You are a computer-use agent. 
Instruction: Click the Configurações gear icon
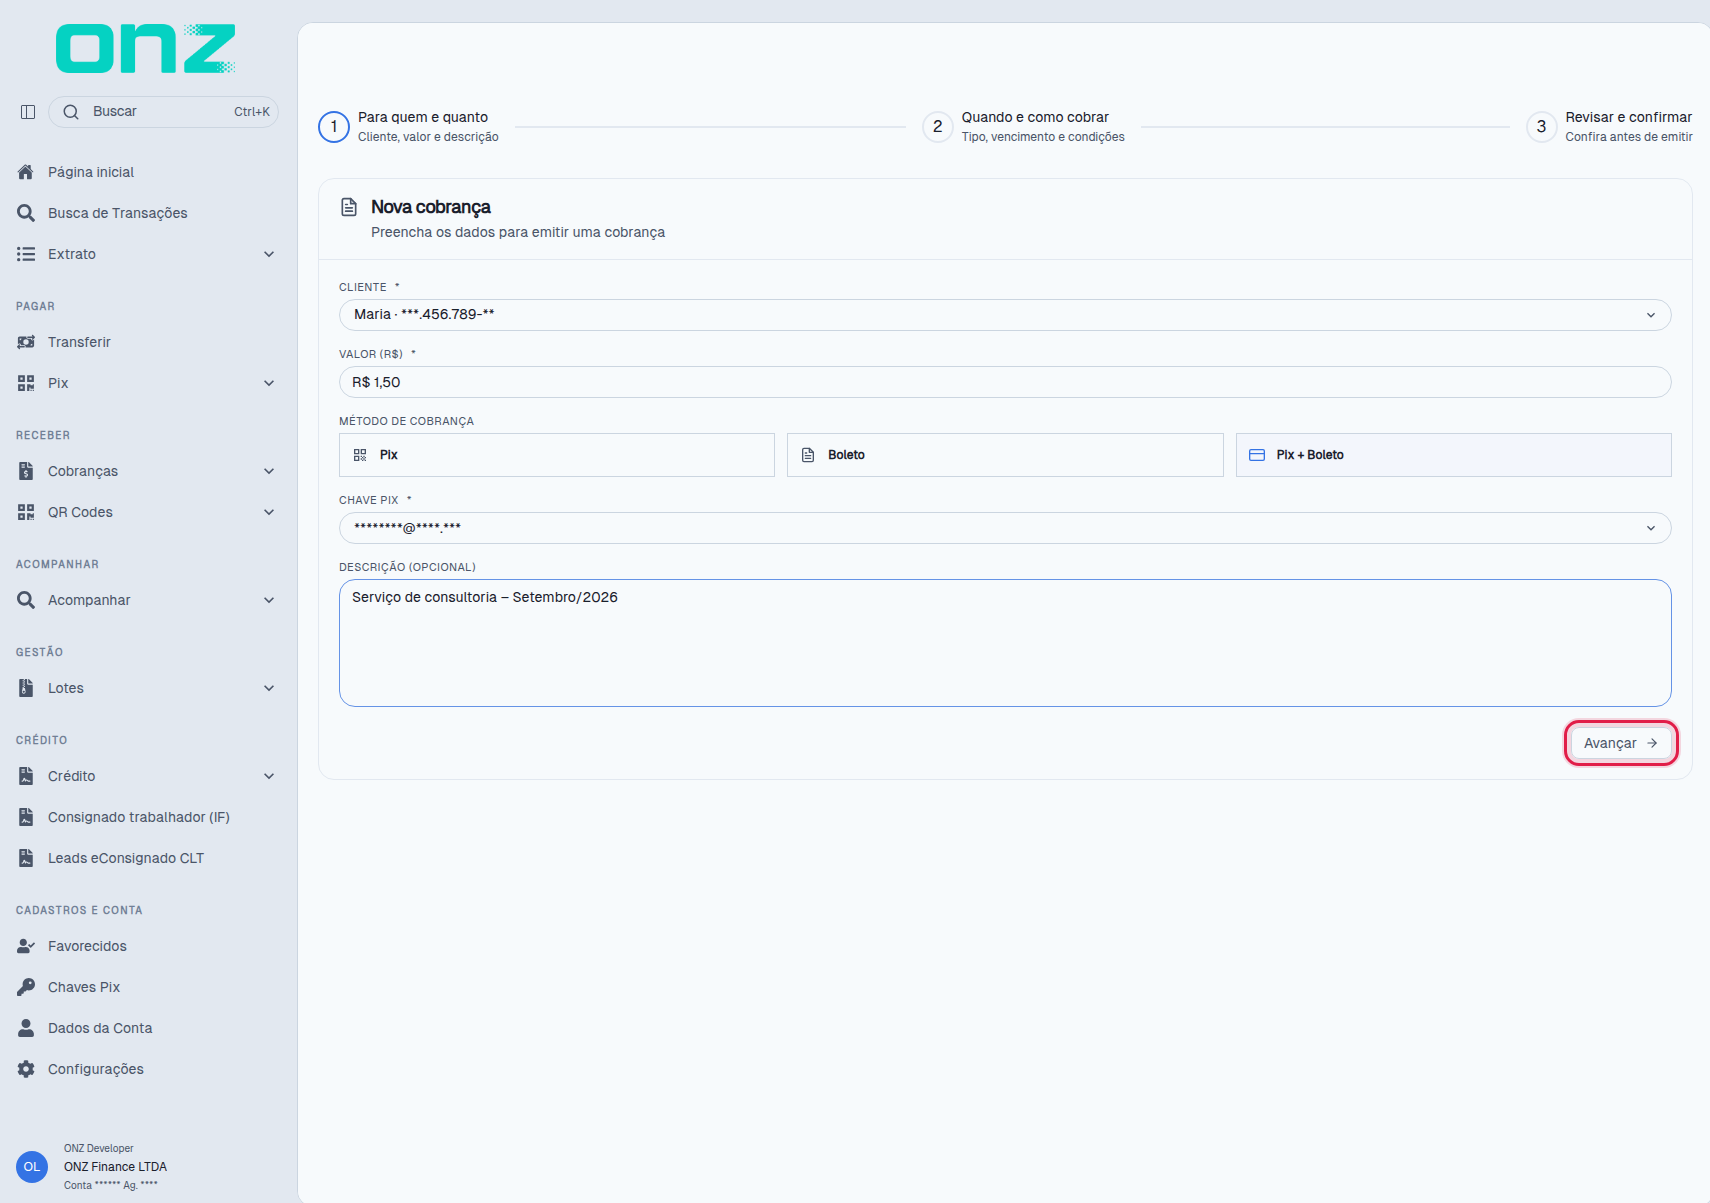26,1069
